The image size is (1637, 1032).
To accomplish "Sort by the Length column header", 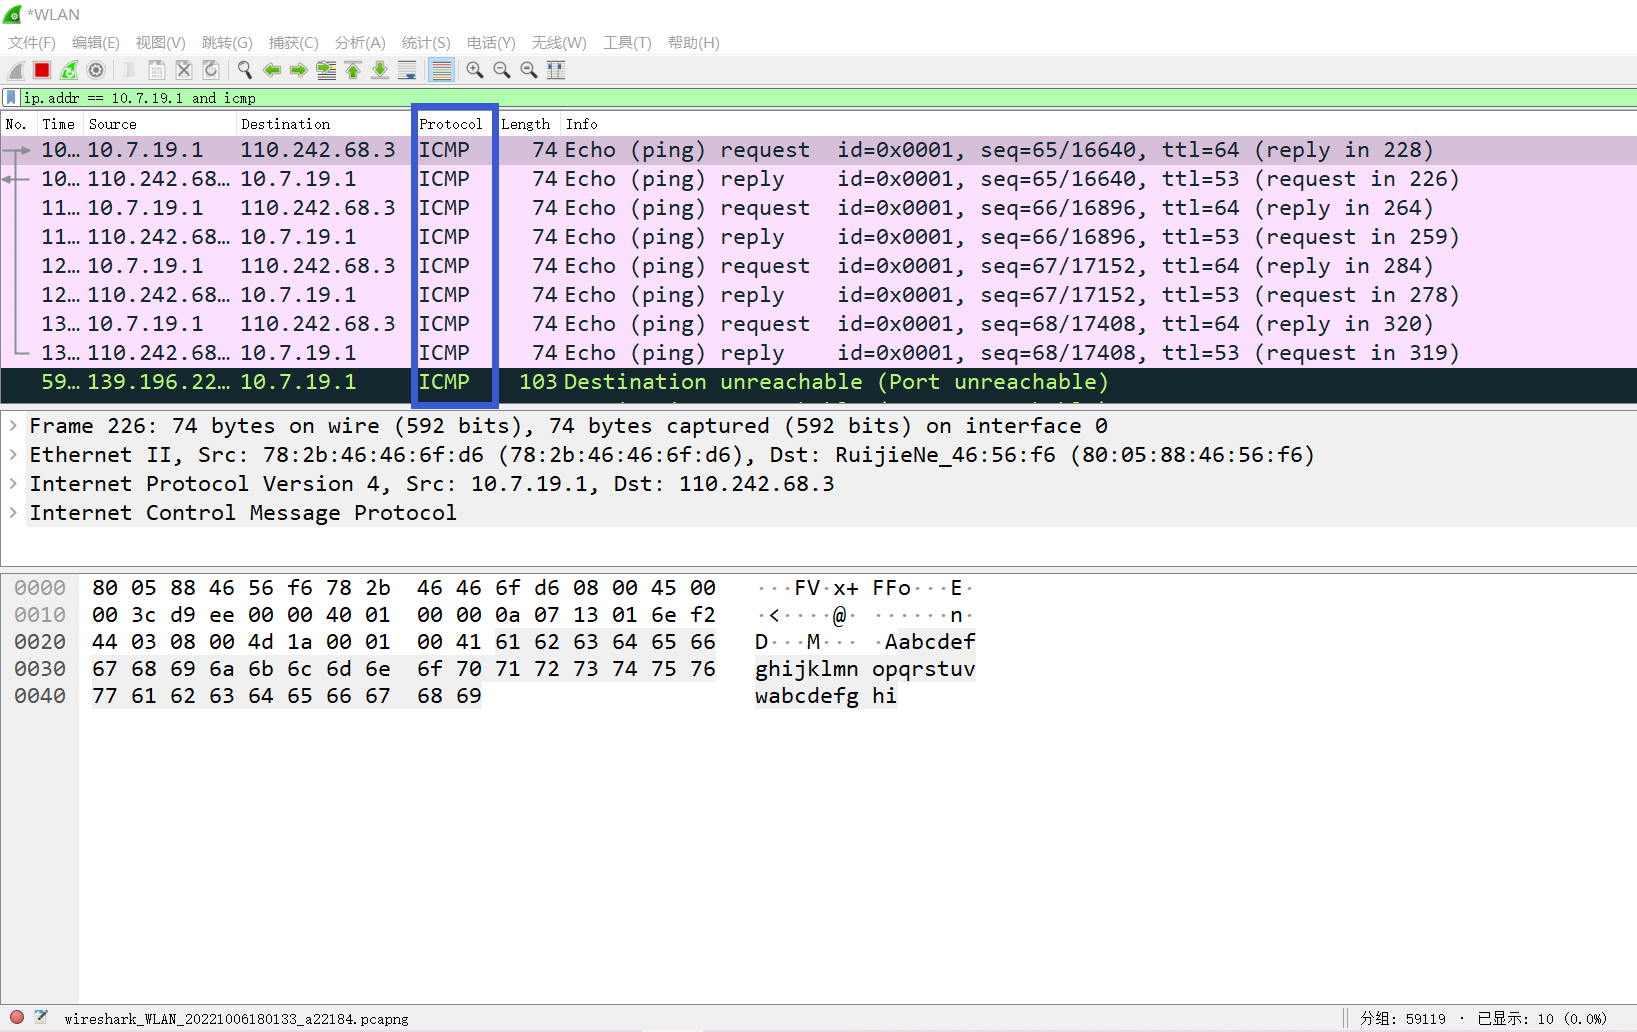I will point(528,124).
